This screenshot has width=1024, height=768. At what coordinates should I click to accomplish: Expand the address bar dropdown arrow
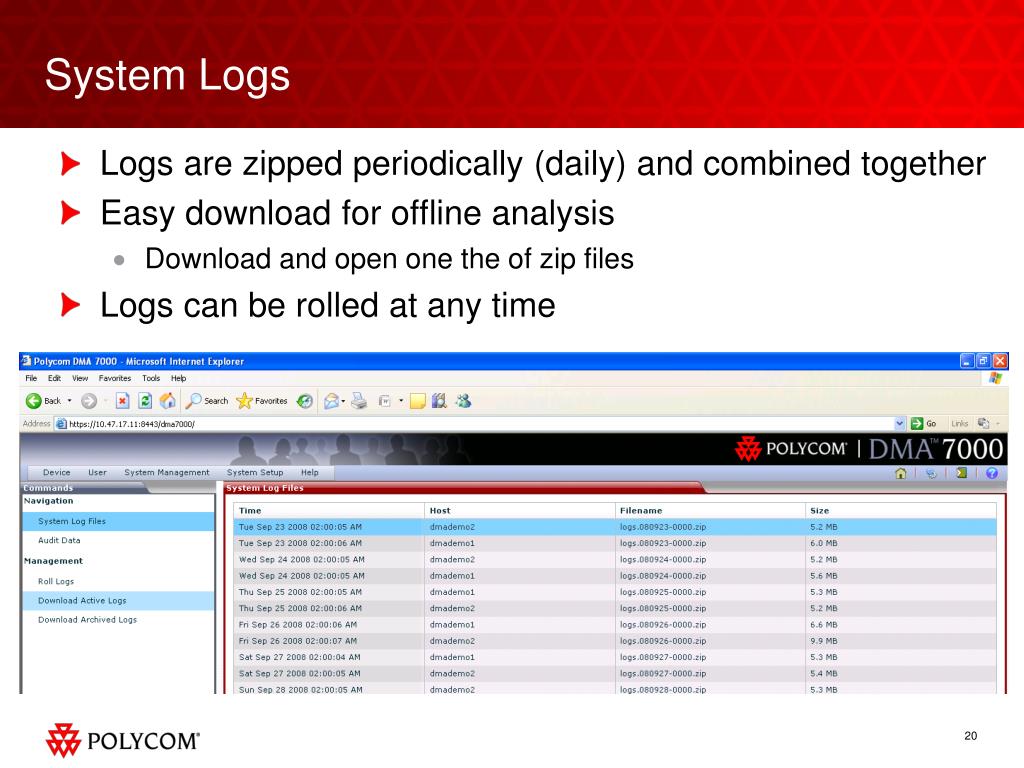pos(900,423)
